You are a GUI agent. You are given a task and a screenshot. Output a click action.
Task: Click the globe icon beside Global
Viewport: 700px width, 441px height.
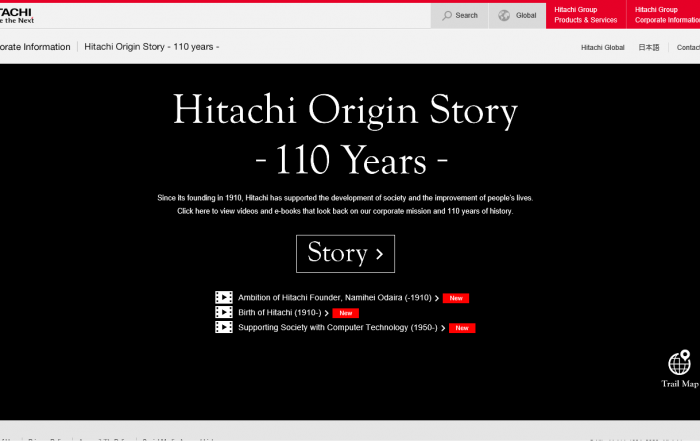(x=504, y=16)
